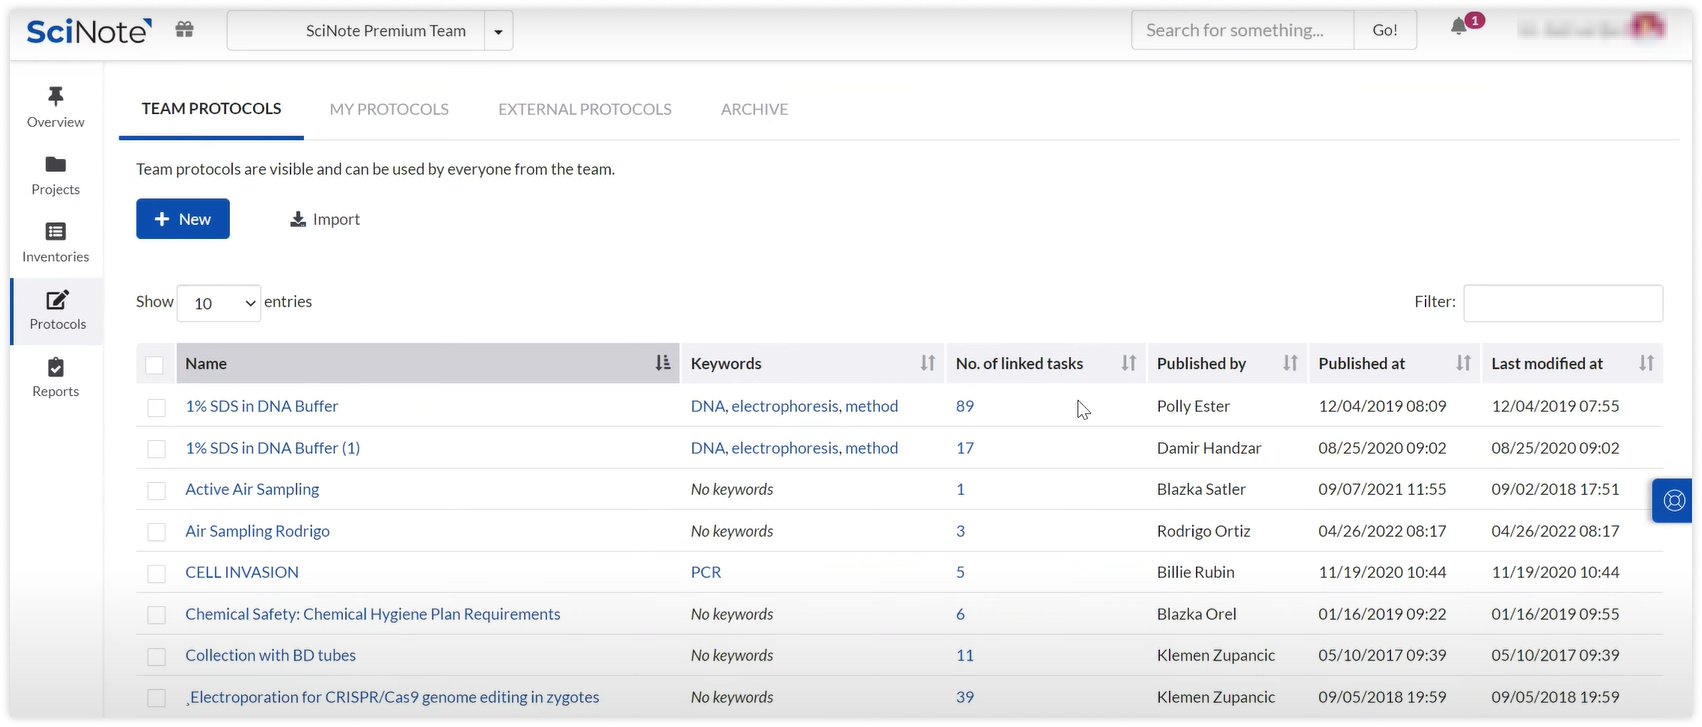Open the Archive tab
This screenshot has height=727, width=1702.
pos(754,109)
